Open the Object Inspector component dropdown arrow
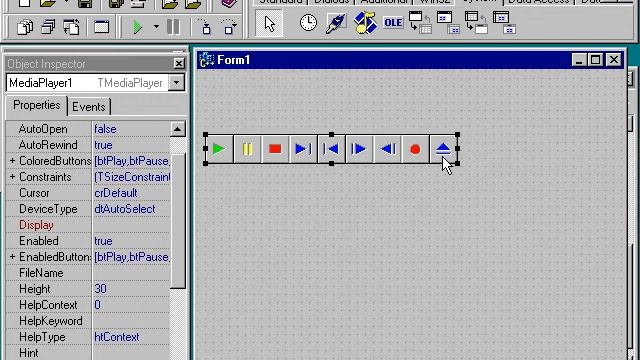The image size is (640, 360). click(x=176, y=83)
